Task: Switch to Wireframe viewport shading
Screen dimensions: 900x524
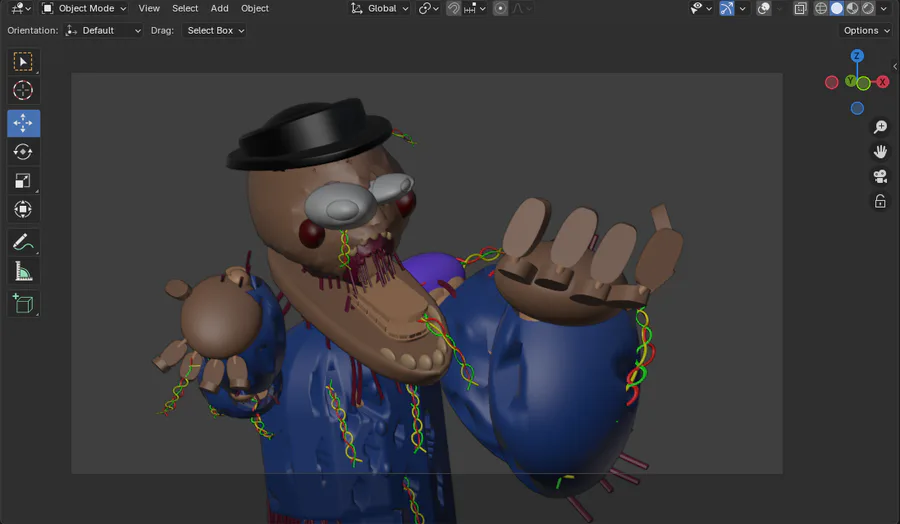Action: 821,8
